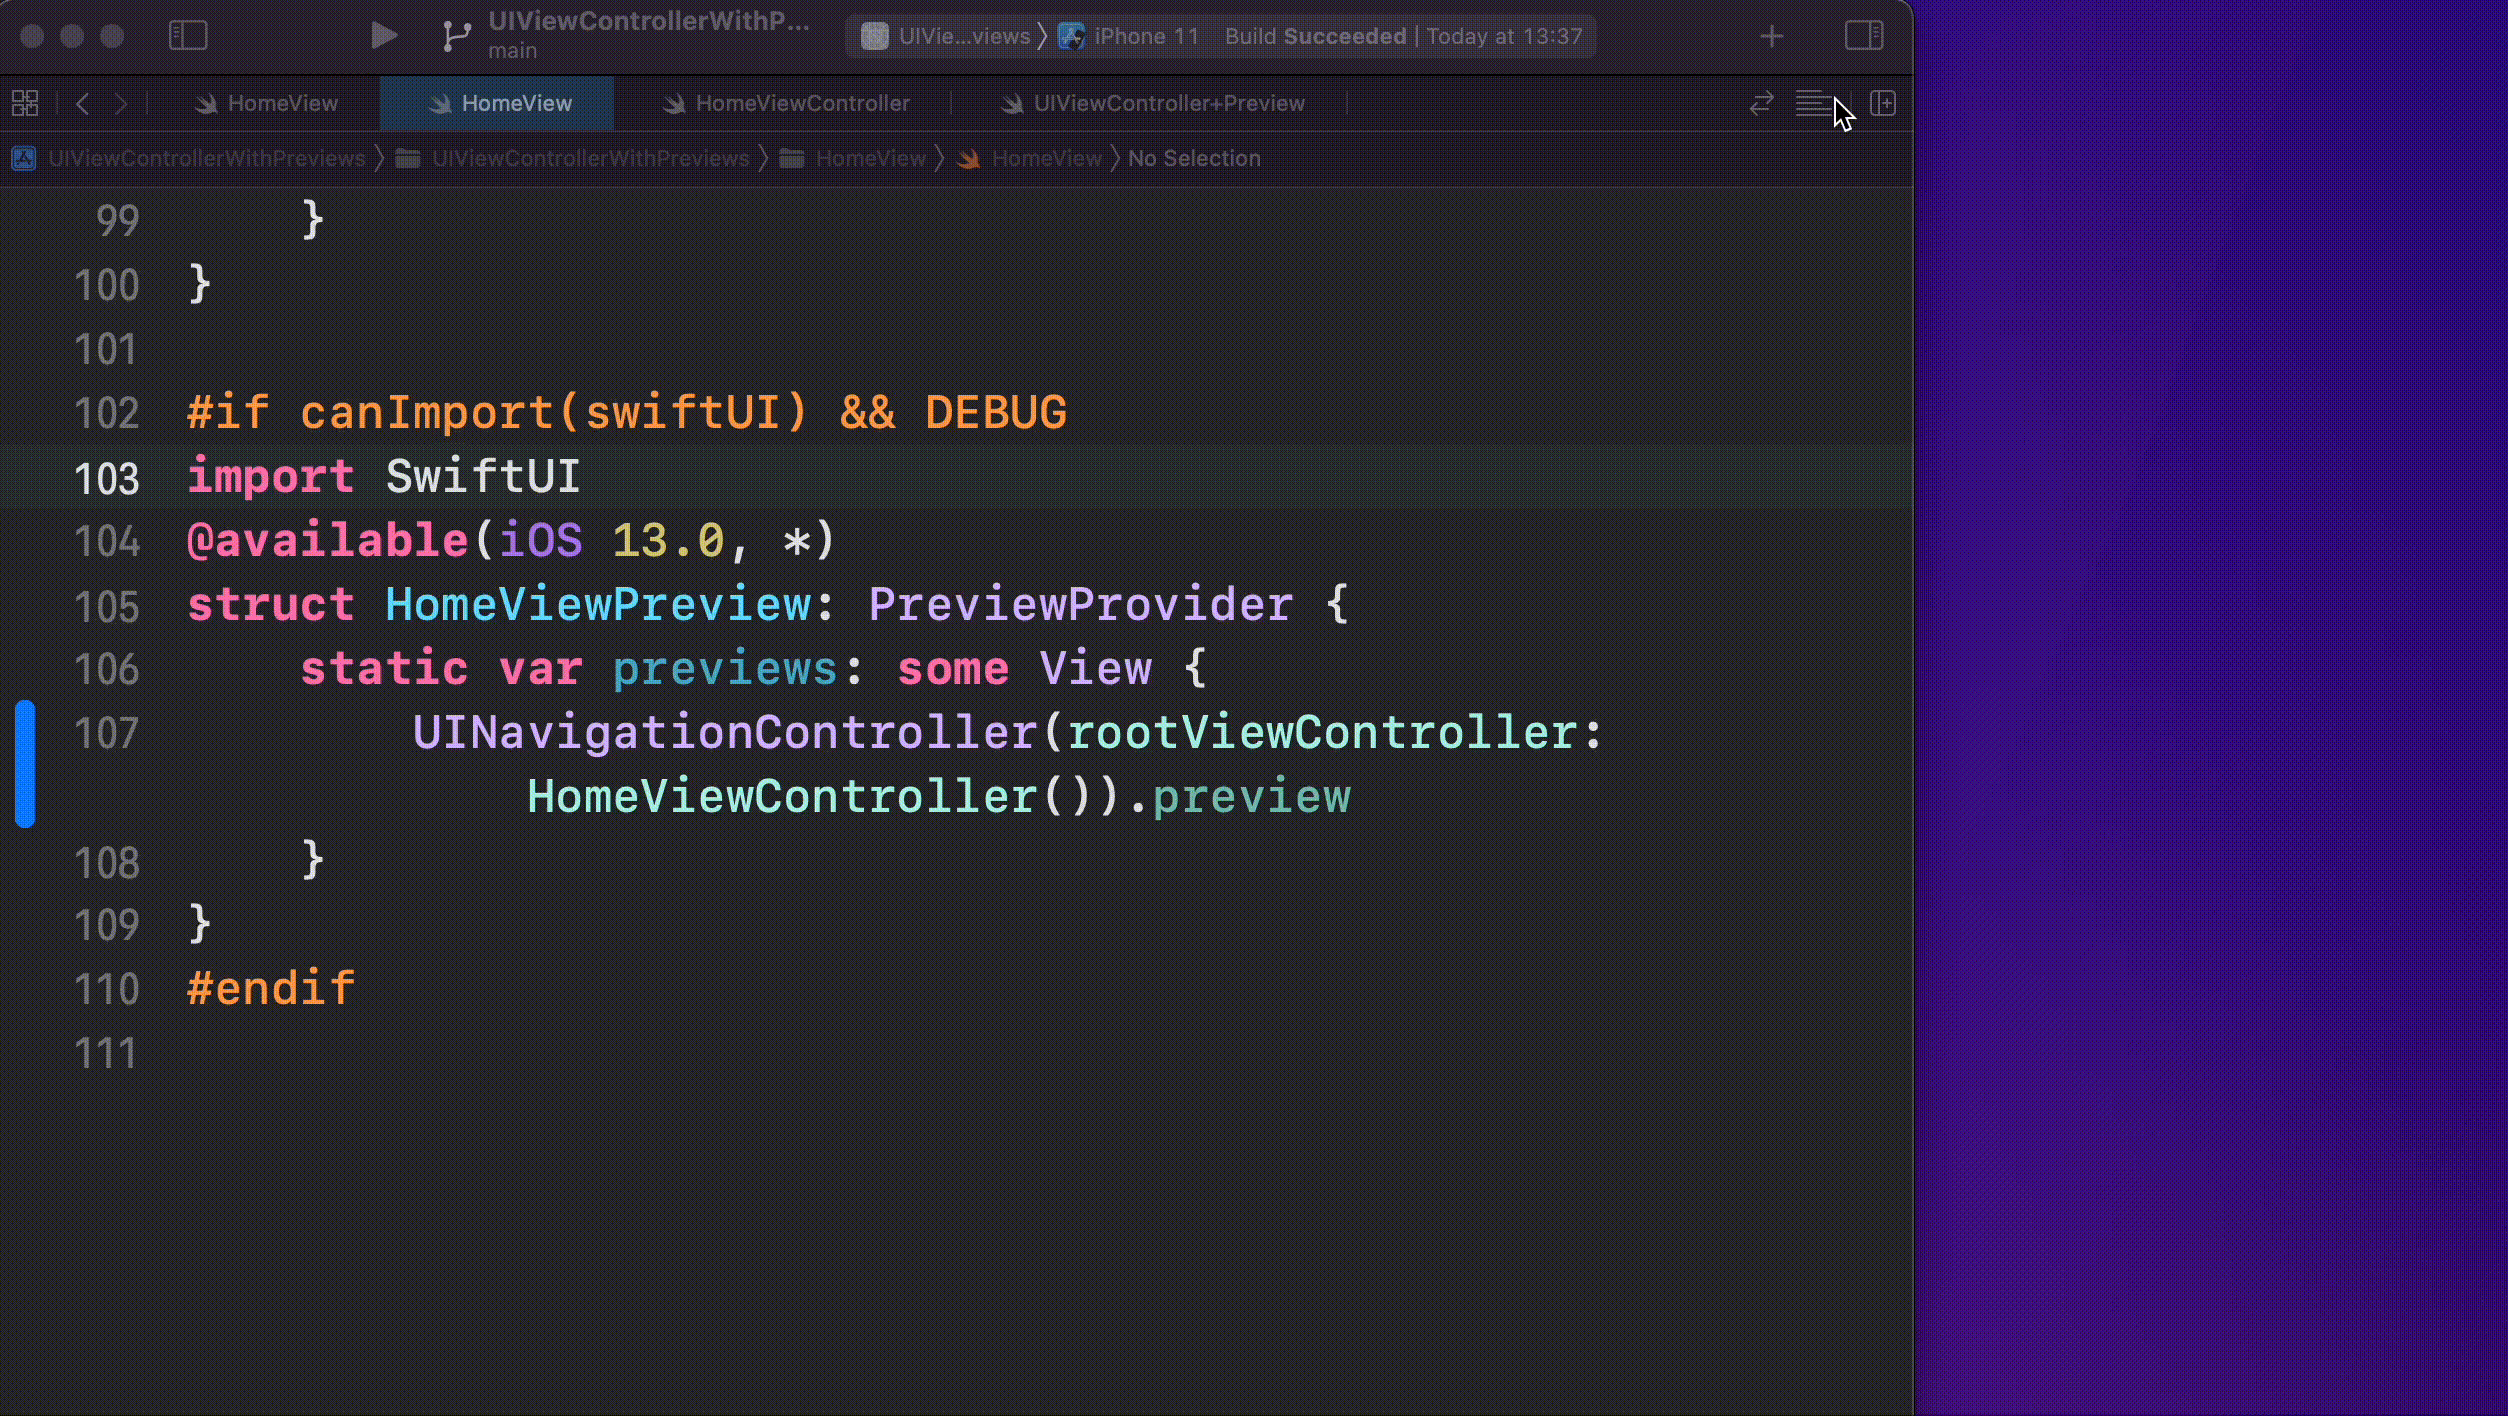This screenshot has width=2508, height=1416.
Task: Click HomeView swift file breadcrumb
Action: coord(1029,158)
